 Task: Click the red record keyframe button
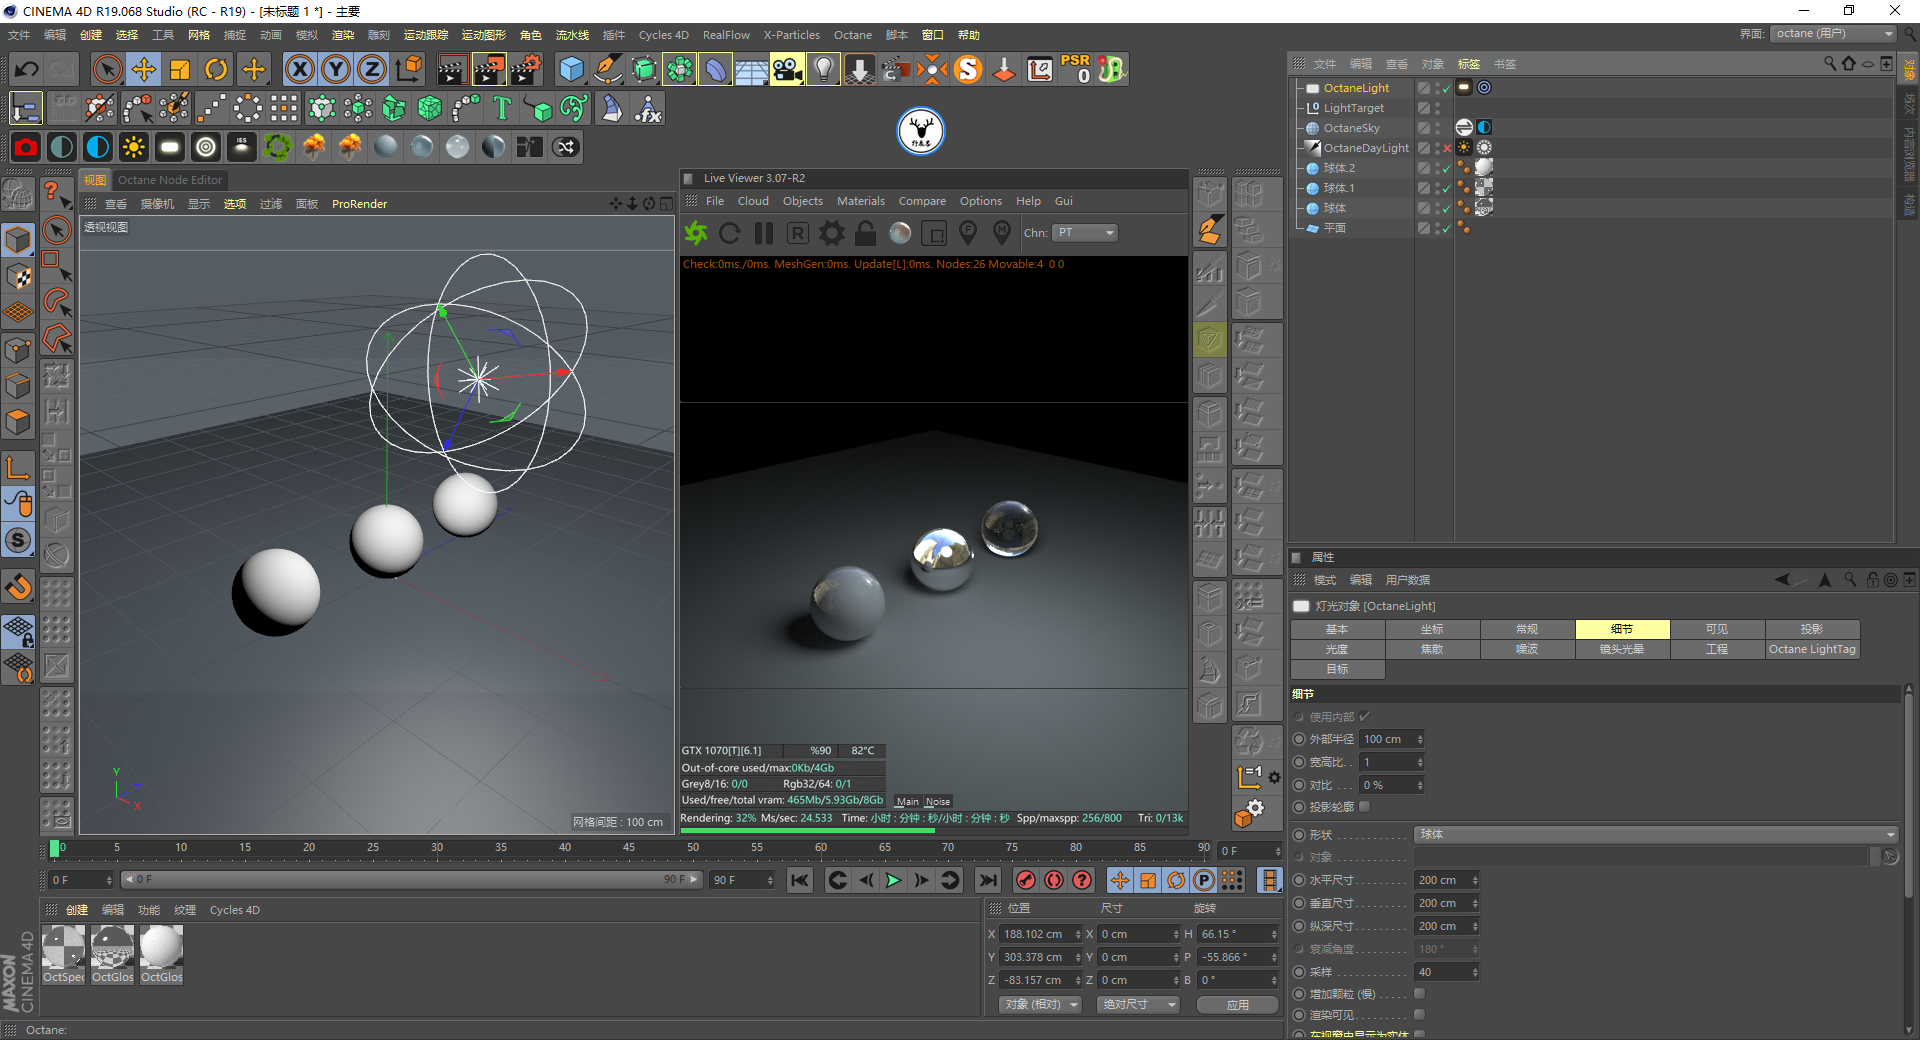(x=1026, y=880)
